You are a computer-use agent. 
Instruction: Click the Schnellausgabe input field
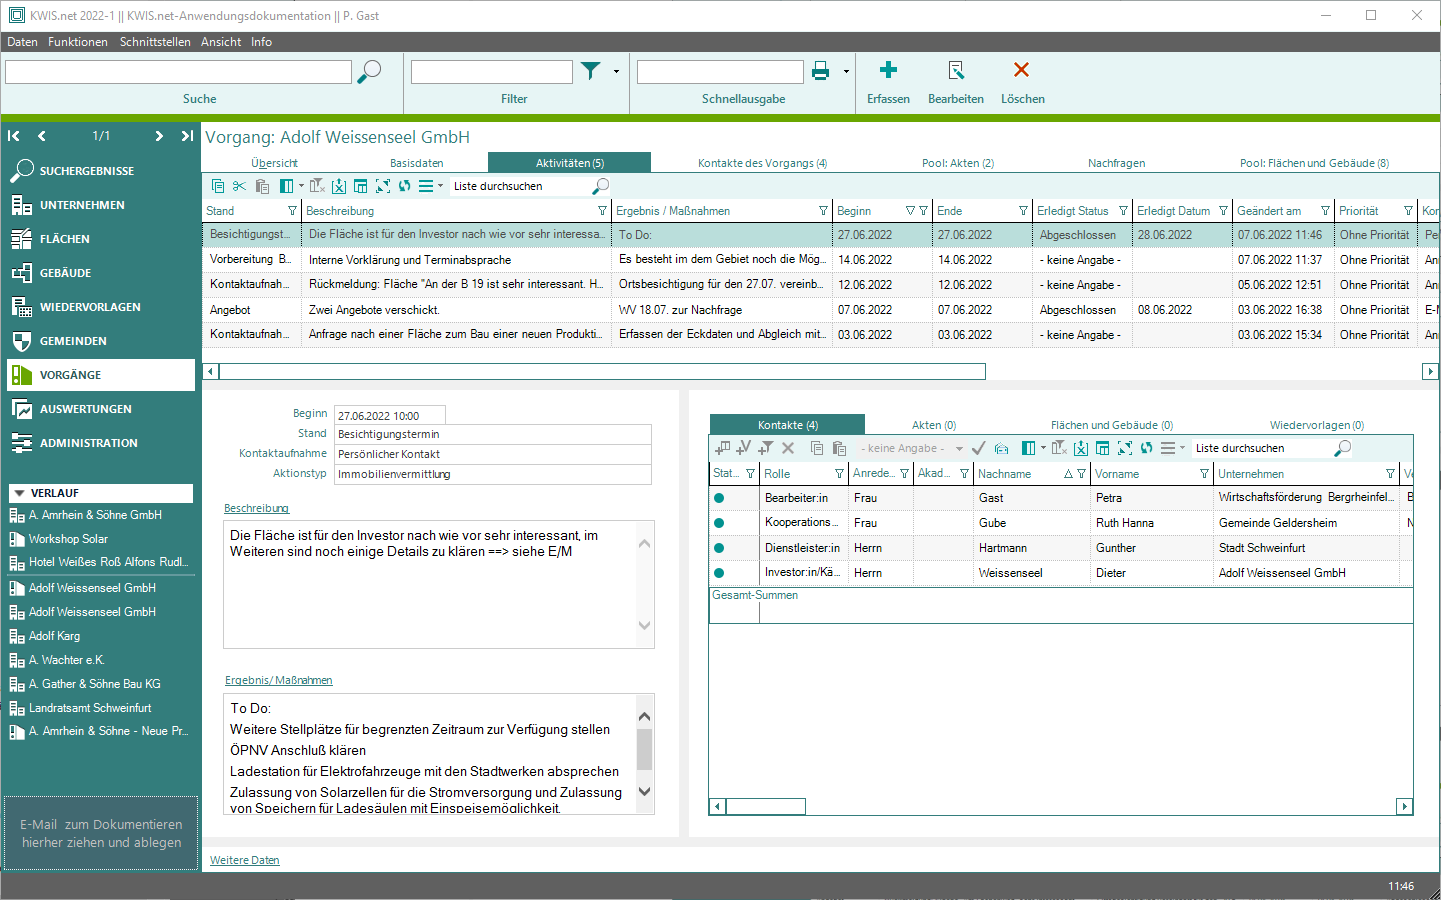[720, 72]
